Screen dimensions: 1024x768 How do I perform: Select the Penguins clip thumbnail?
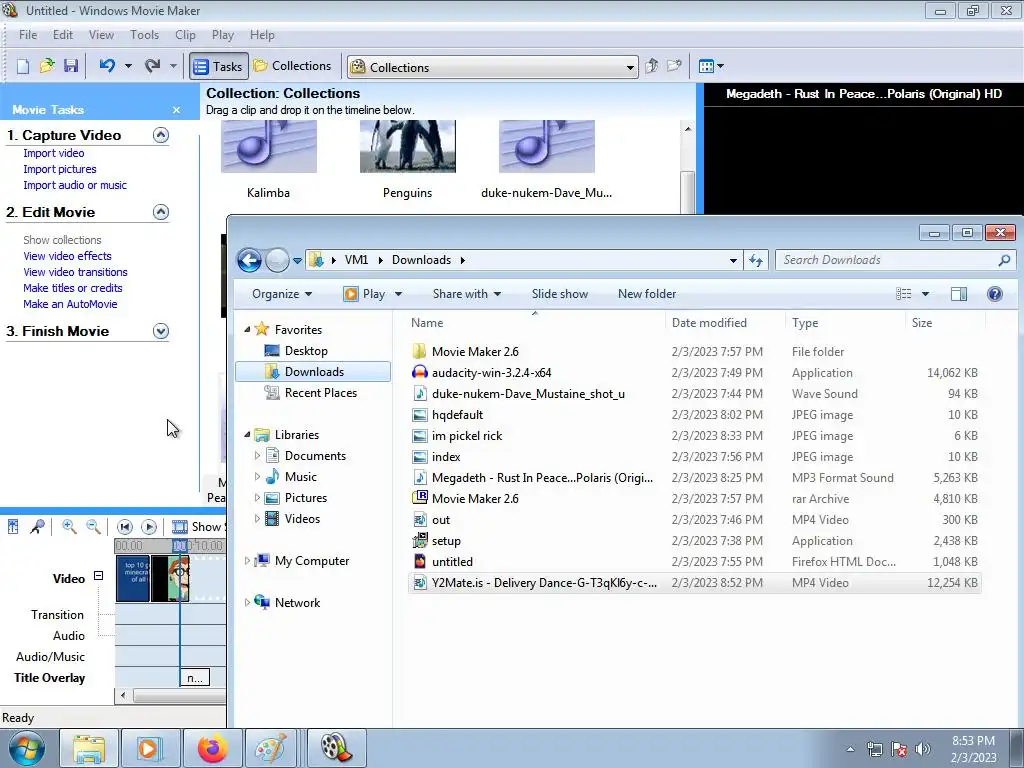408,147
